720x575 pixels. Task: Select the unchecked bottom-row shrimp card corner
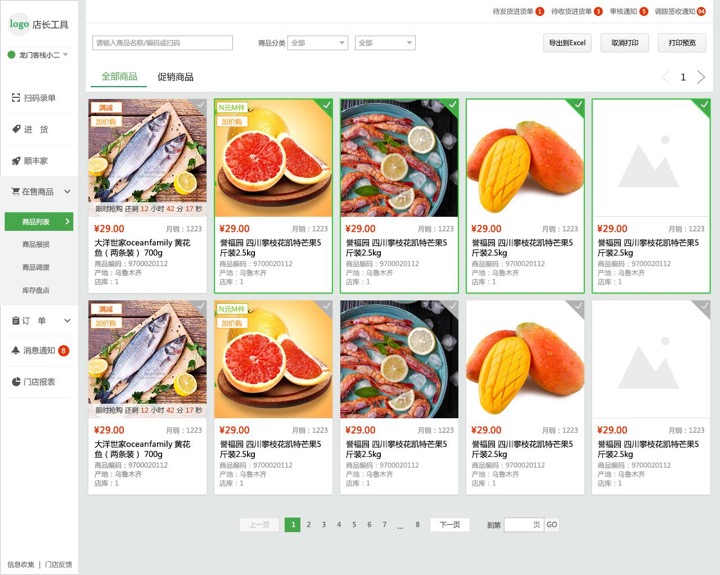[452, 306]
